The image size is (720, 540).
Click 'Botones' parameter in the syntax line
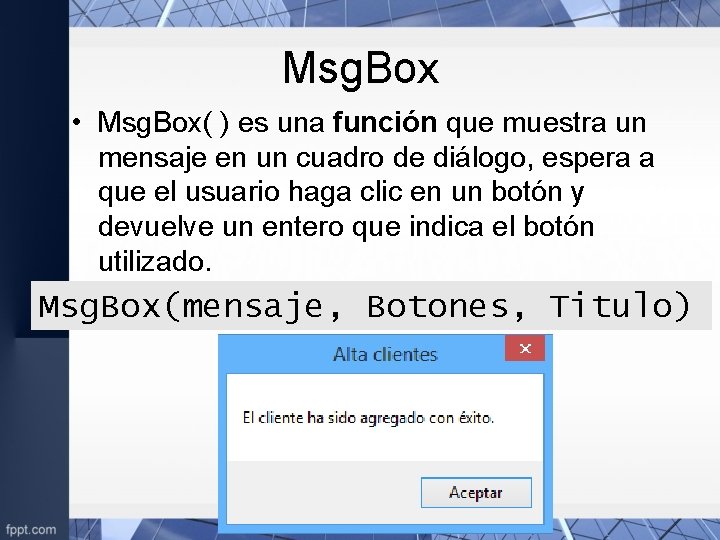coord(438,306)
